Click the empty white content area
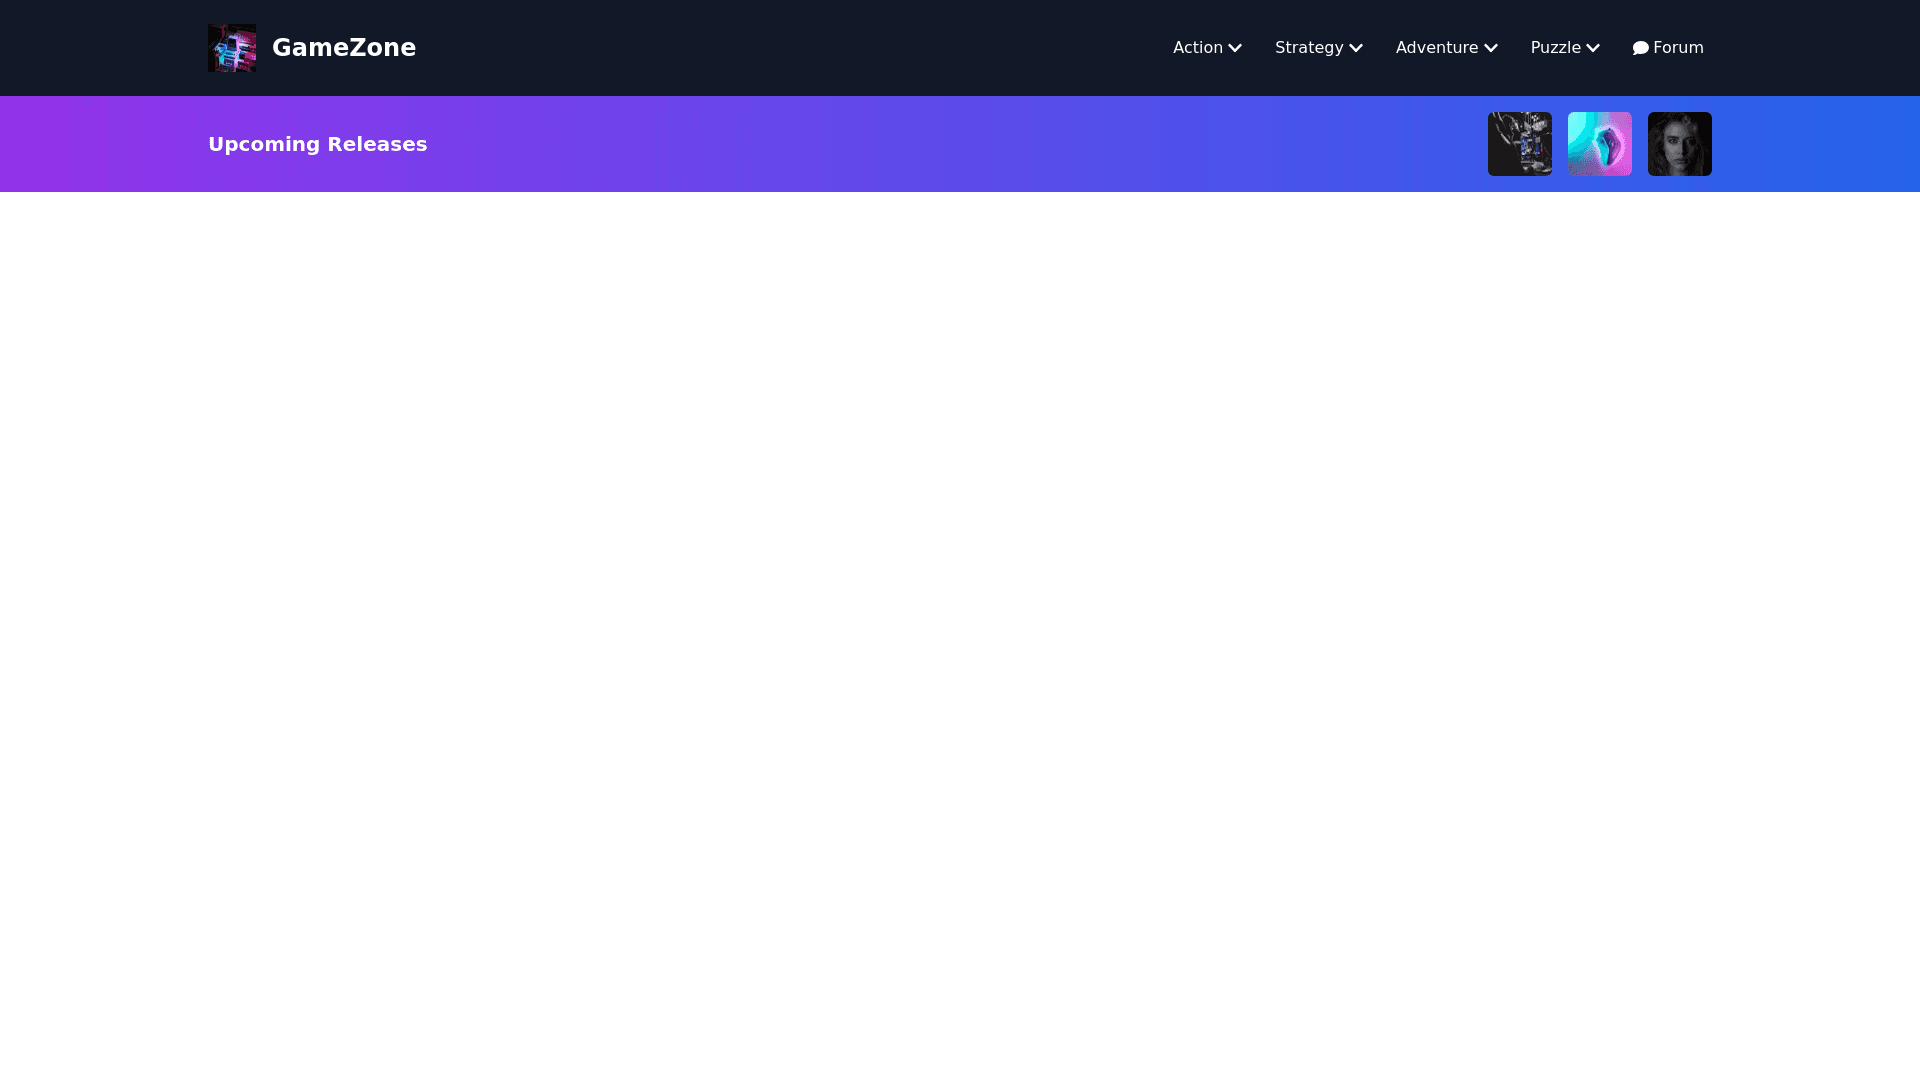This screenshot has width=1920, height=1080. tap(960, 620)
